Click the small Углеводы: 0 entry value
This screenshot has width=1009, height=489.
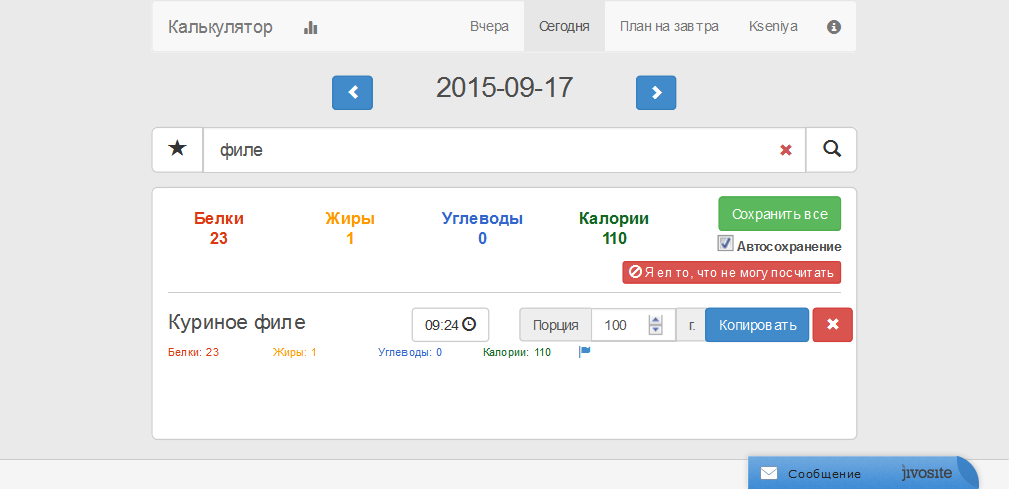point(410,353)
